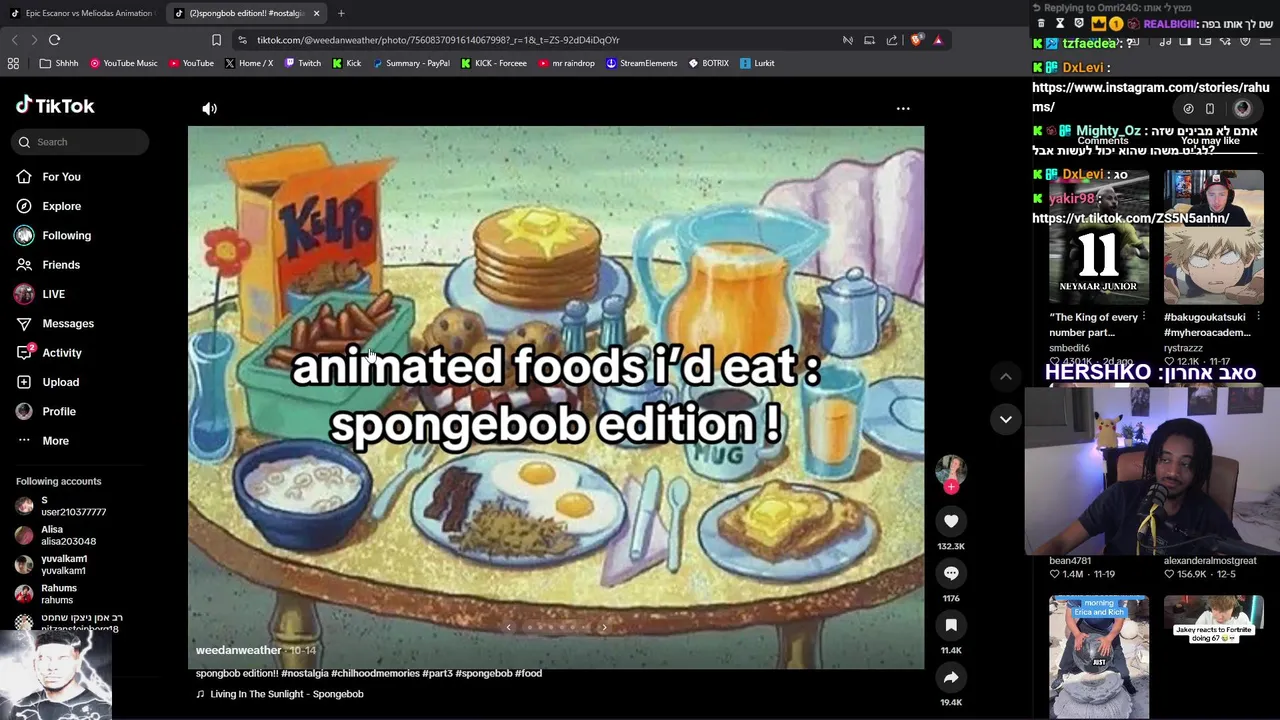Go back in browser history
This screenshot has height=720, width=1280.
tap(14, 40)
